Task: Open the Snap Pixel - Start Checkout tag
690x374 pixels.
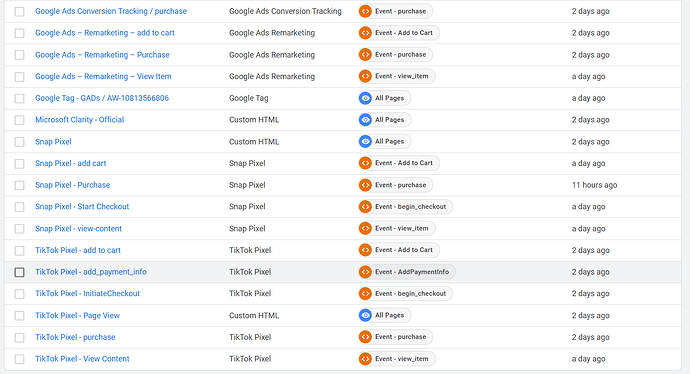Action: 82,206
